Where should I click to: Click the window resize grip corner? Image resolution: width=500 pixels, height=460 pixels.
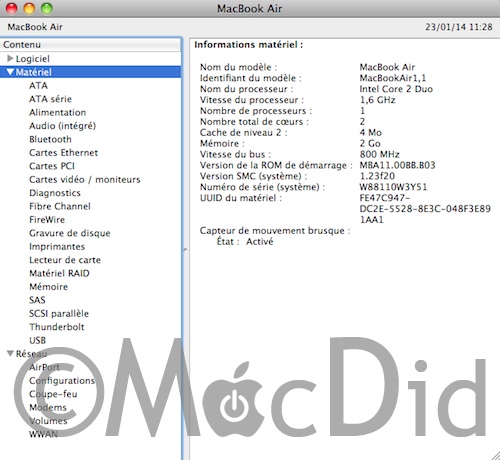tap(495, 455)
